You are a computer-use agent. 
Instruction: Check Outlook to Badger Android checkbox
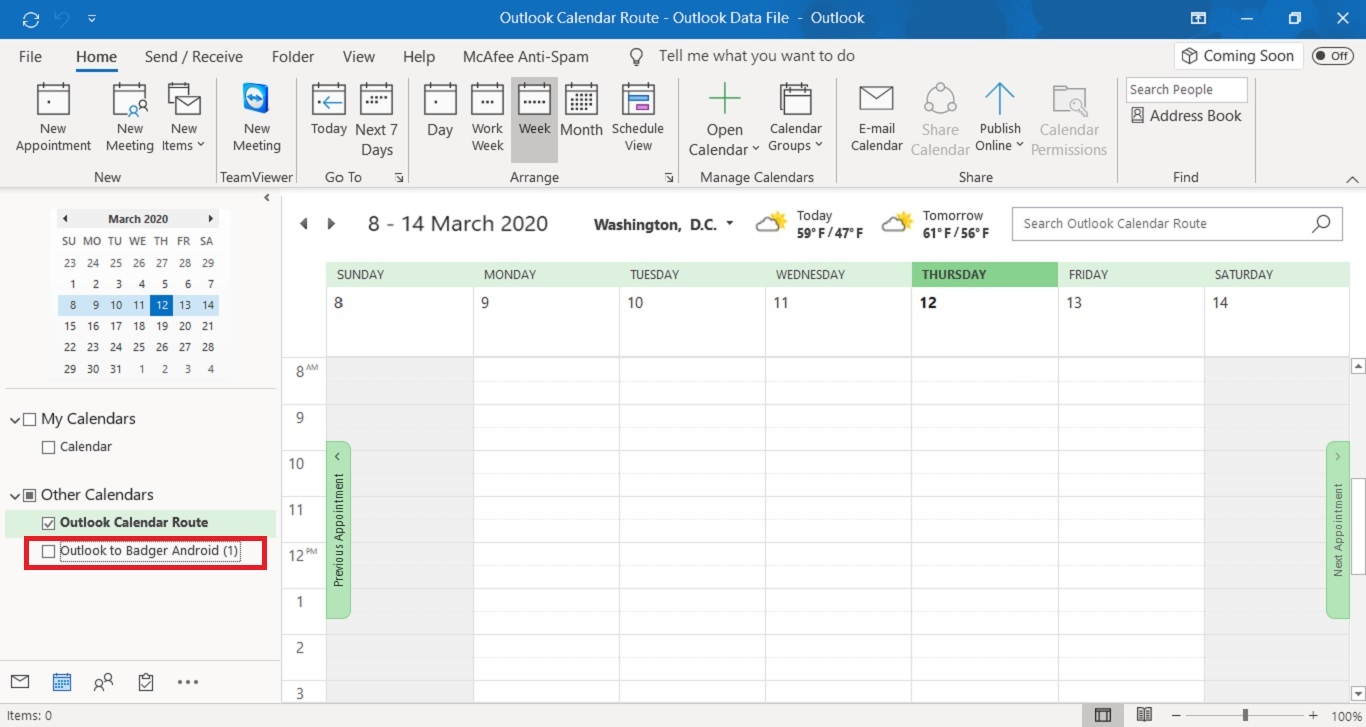(x=48, y=551)
